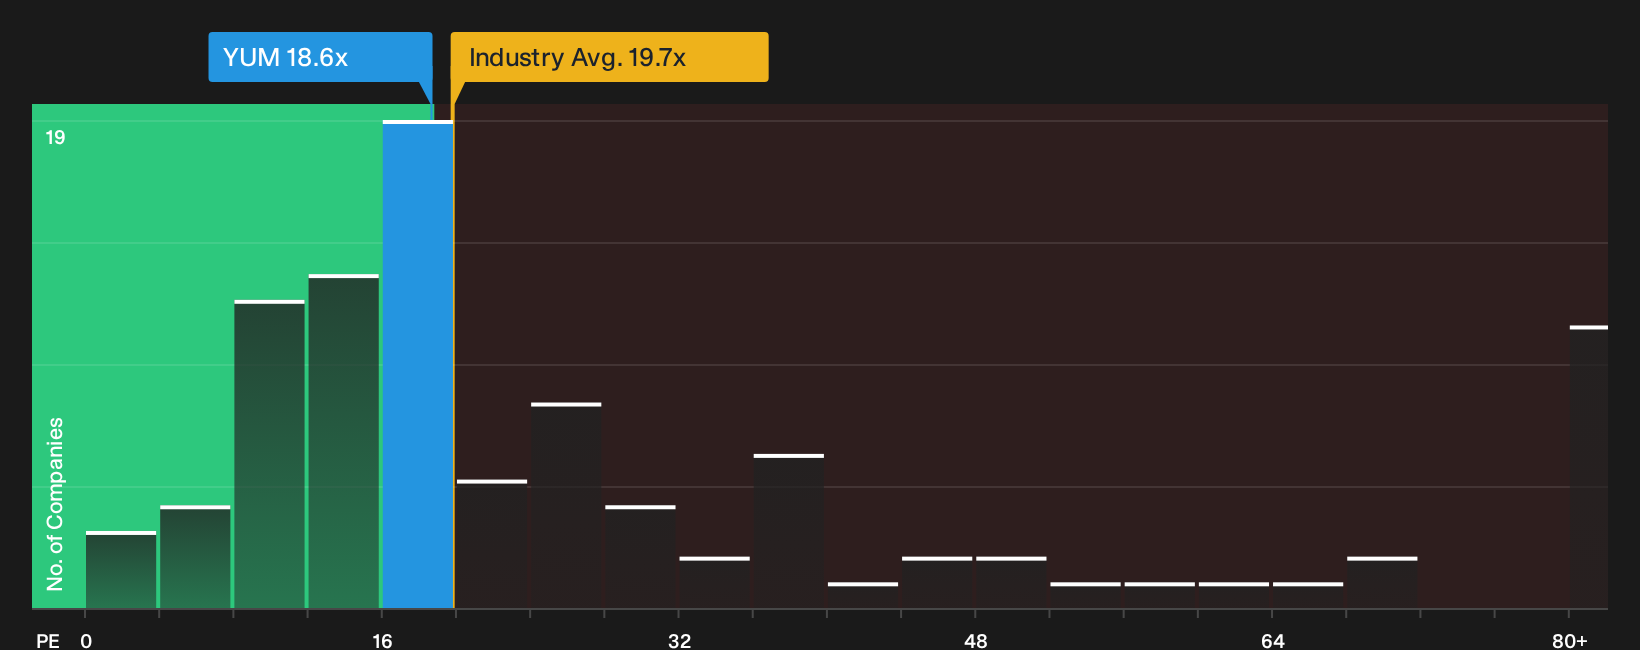Select the dark bar for PE 44–48
The width and height of the screenshot is (1640, 650).
point(937,583)
